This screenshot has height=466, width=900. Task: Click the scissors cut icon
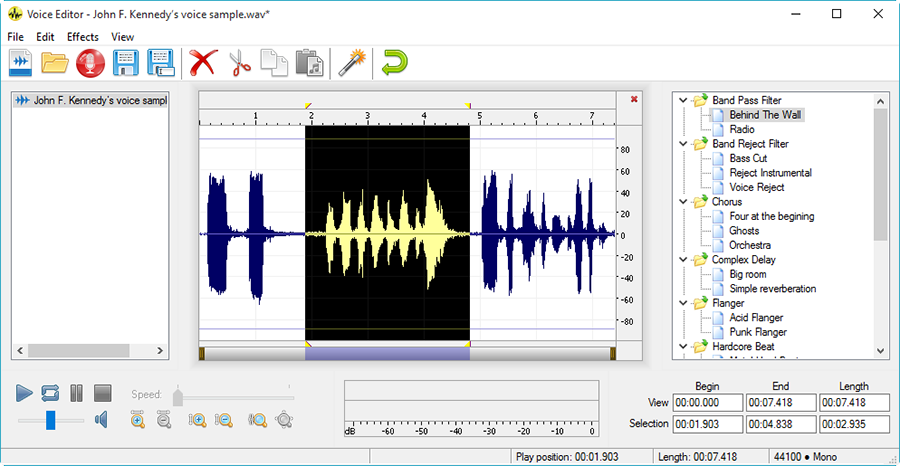(238, 64)
